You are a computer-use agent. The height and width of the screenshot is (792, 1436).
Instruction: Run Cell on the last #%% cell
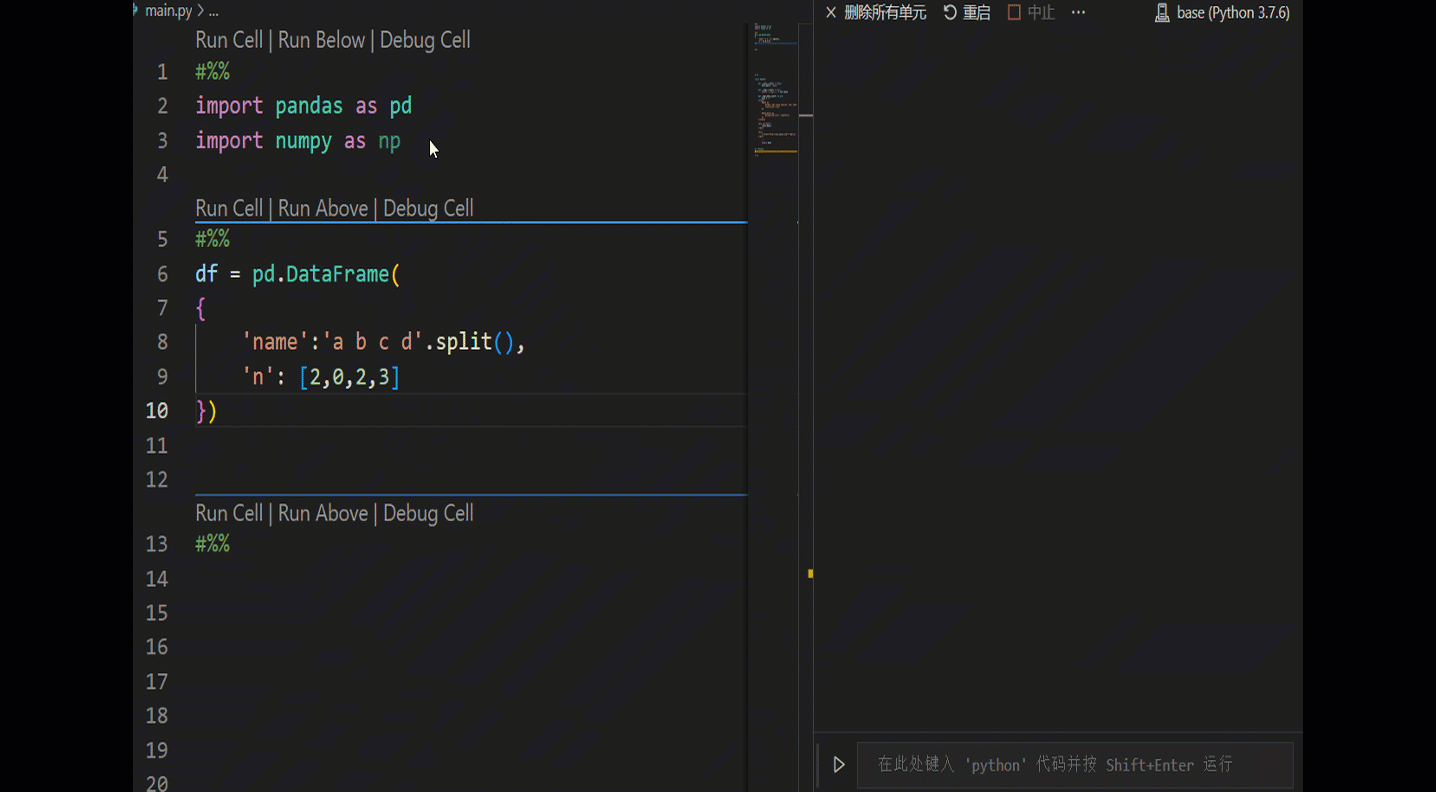[229, 512]
